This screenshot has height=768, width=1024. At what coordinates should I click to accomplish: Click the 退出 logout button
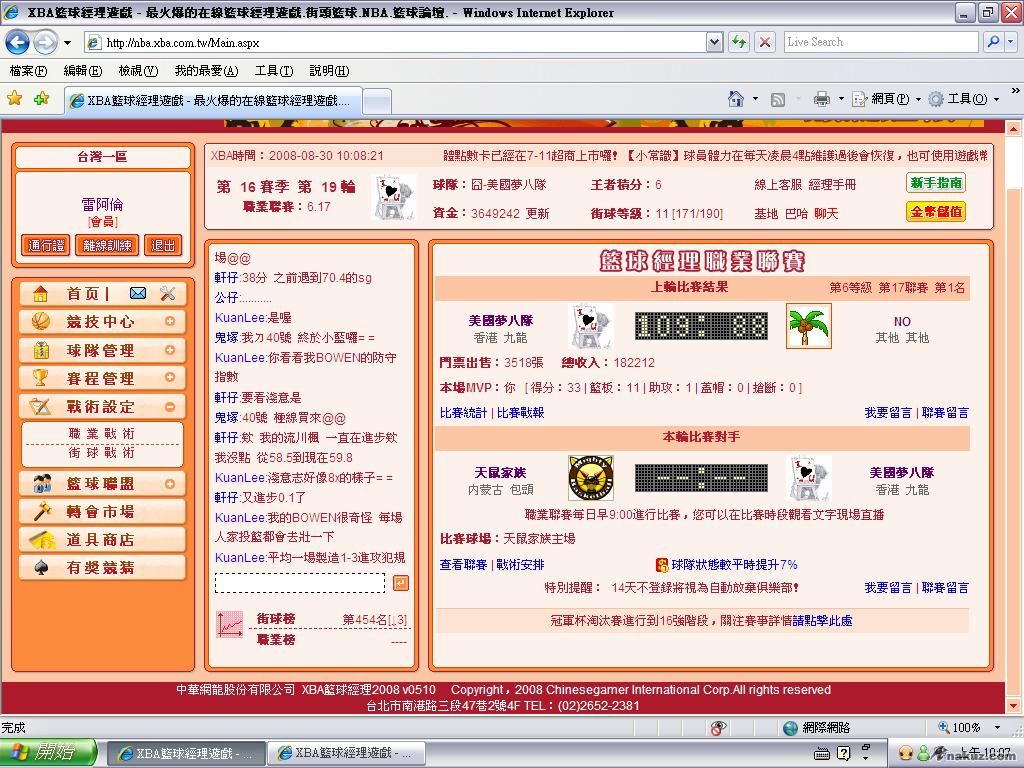[163, 246]
